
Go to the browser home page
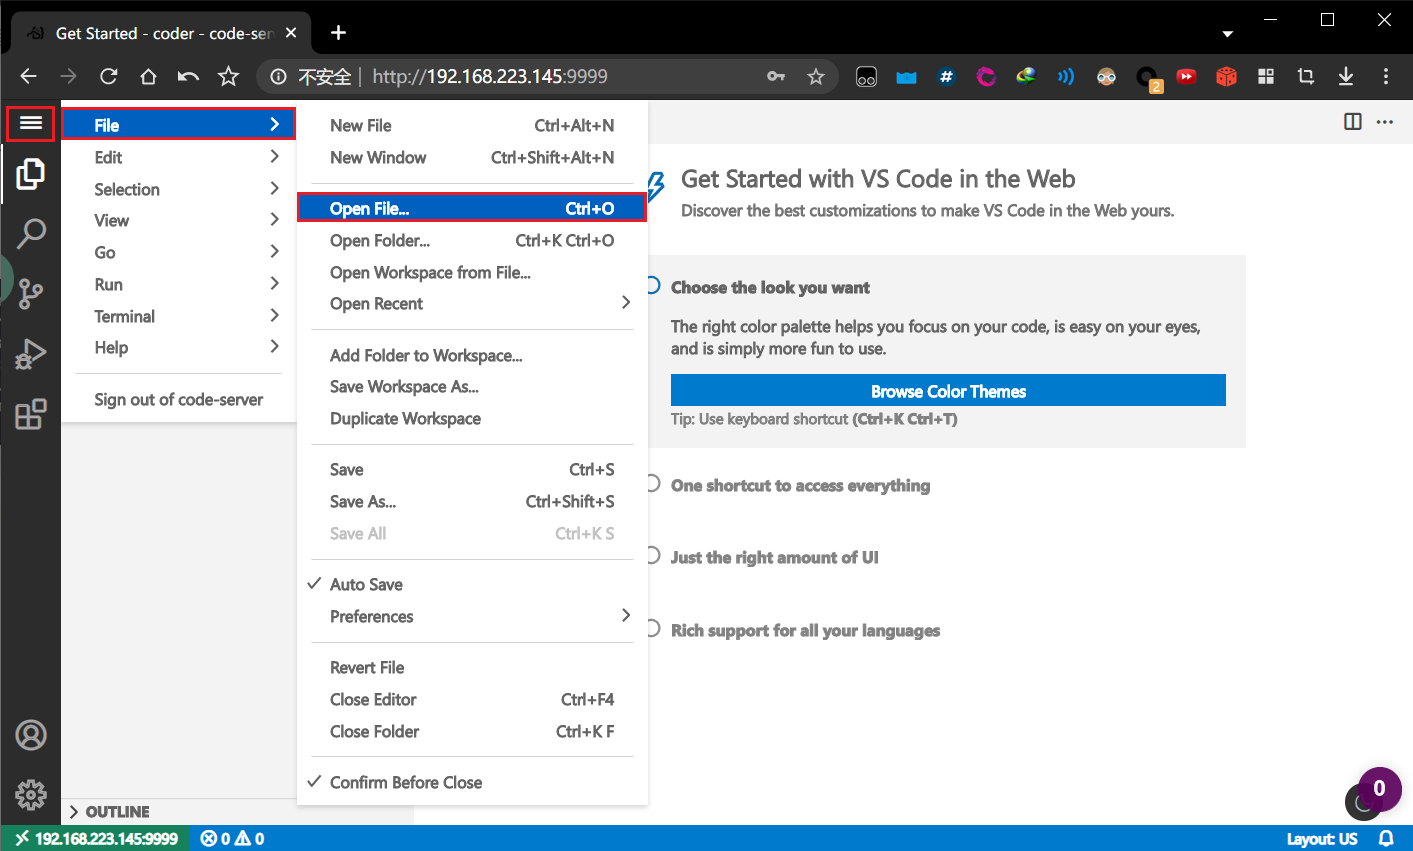pyautogui.click(x=148, y=76)
